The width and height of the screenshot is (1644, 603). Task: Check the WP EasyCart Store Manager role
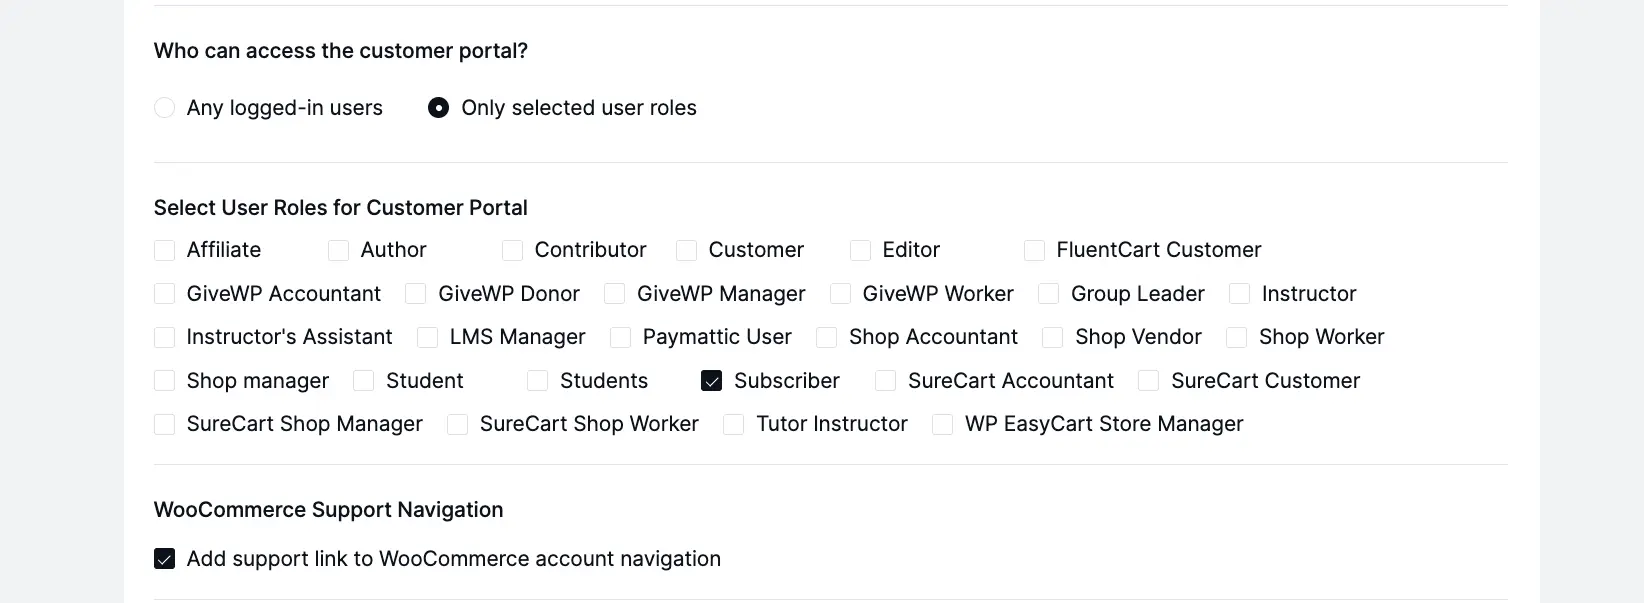pyautogui.click(x=941, y=424)
